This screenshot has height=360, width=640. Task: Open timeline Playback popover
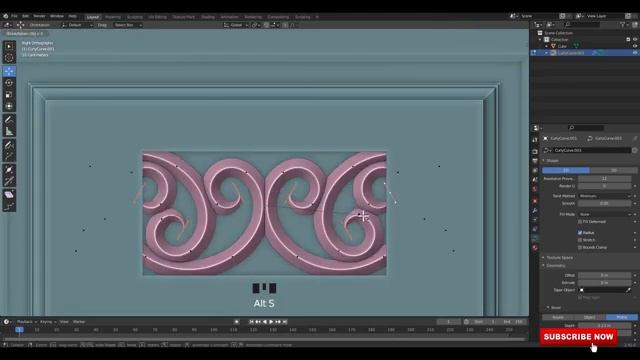(x=26, y=322)
